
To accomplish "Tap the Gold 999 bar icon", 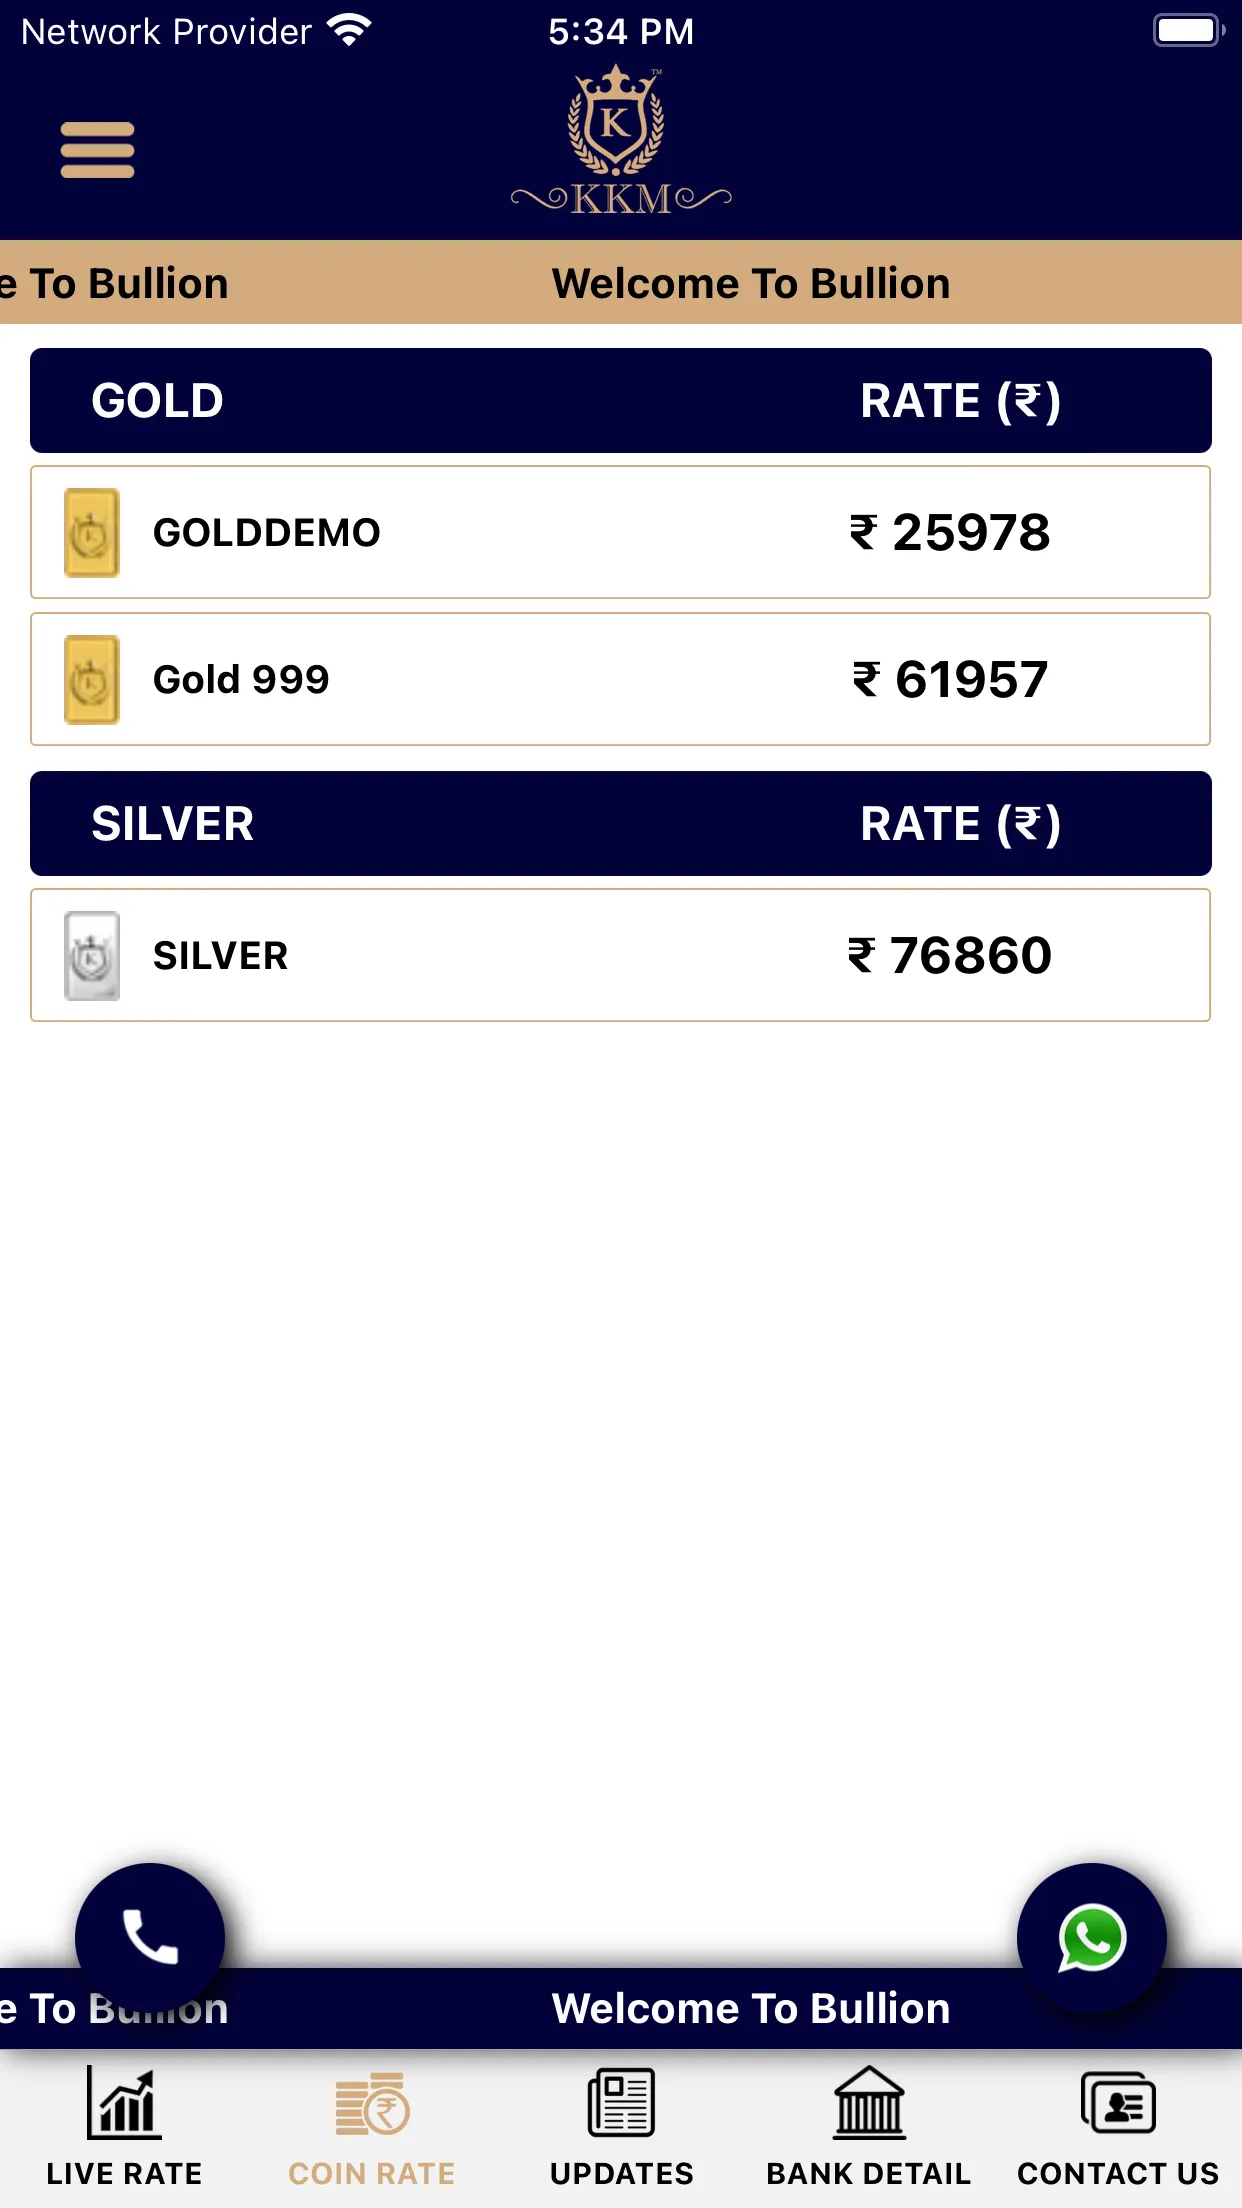I will pyautogui.click(x=92, y=680).
